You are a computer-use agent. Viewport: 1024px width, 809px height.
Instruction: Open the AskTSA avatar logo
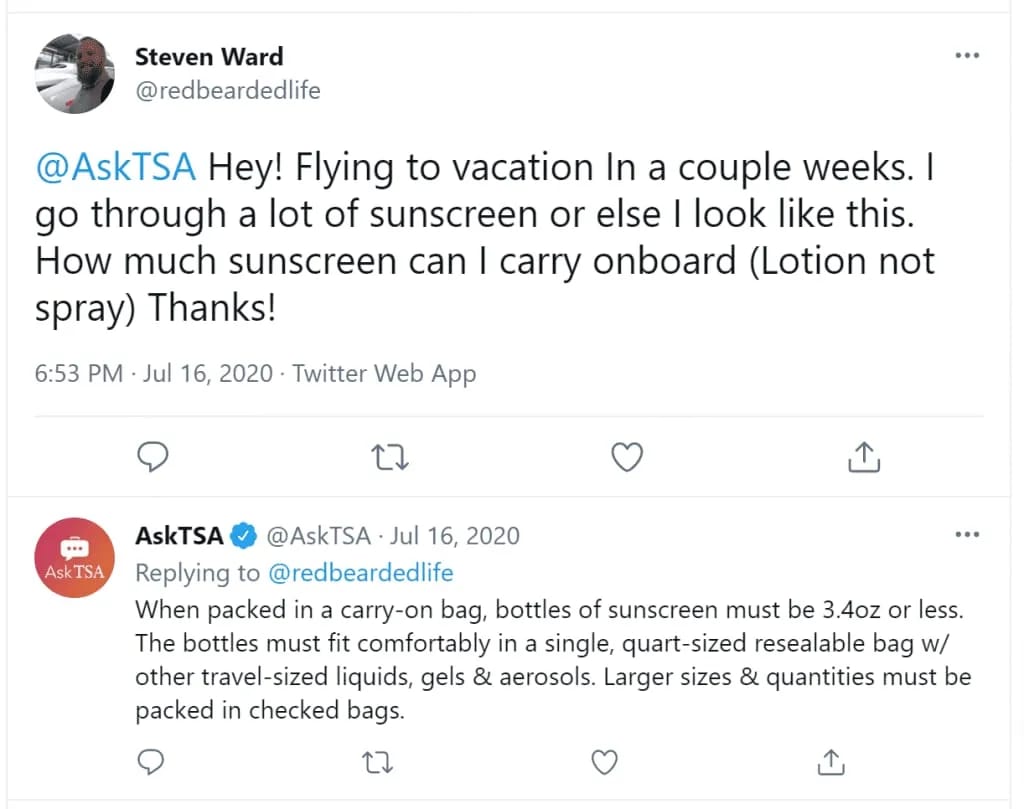[x=73, y=559]
